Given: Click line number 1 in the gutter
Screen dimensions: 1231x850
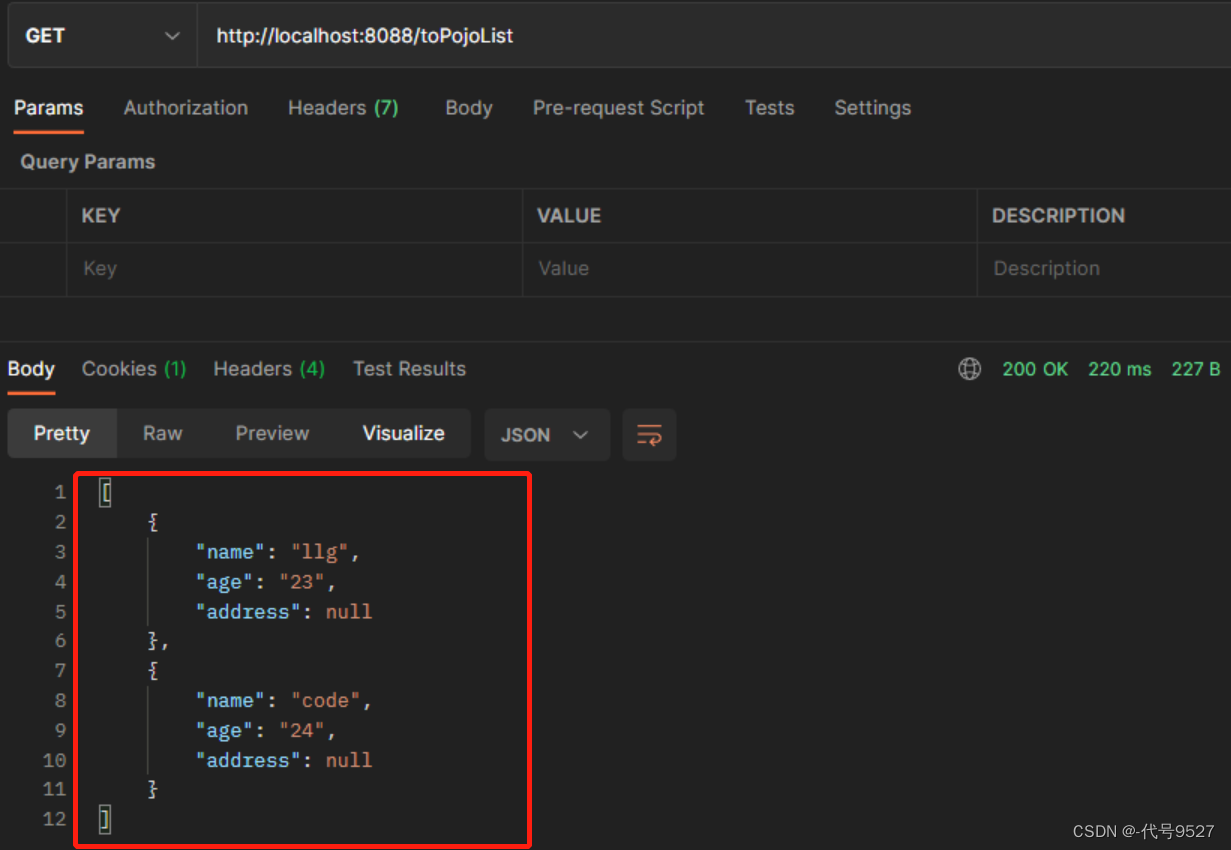Looking at the screenshot, I should coord(60,492).
